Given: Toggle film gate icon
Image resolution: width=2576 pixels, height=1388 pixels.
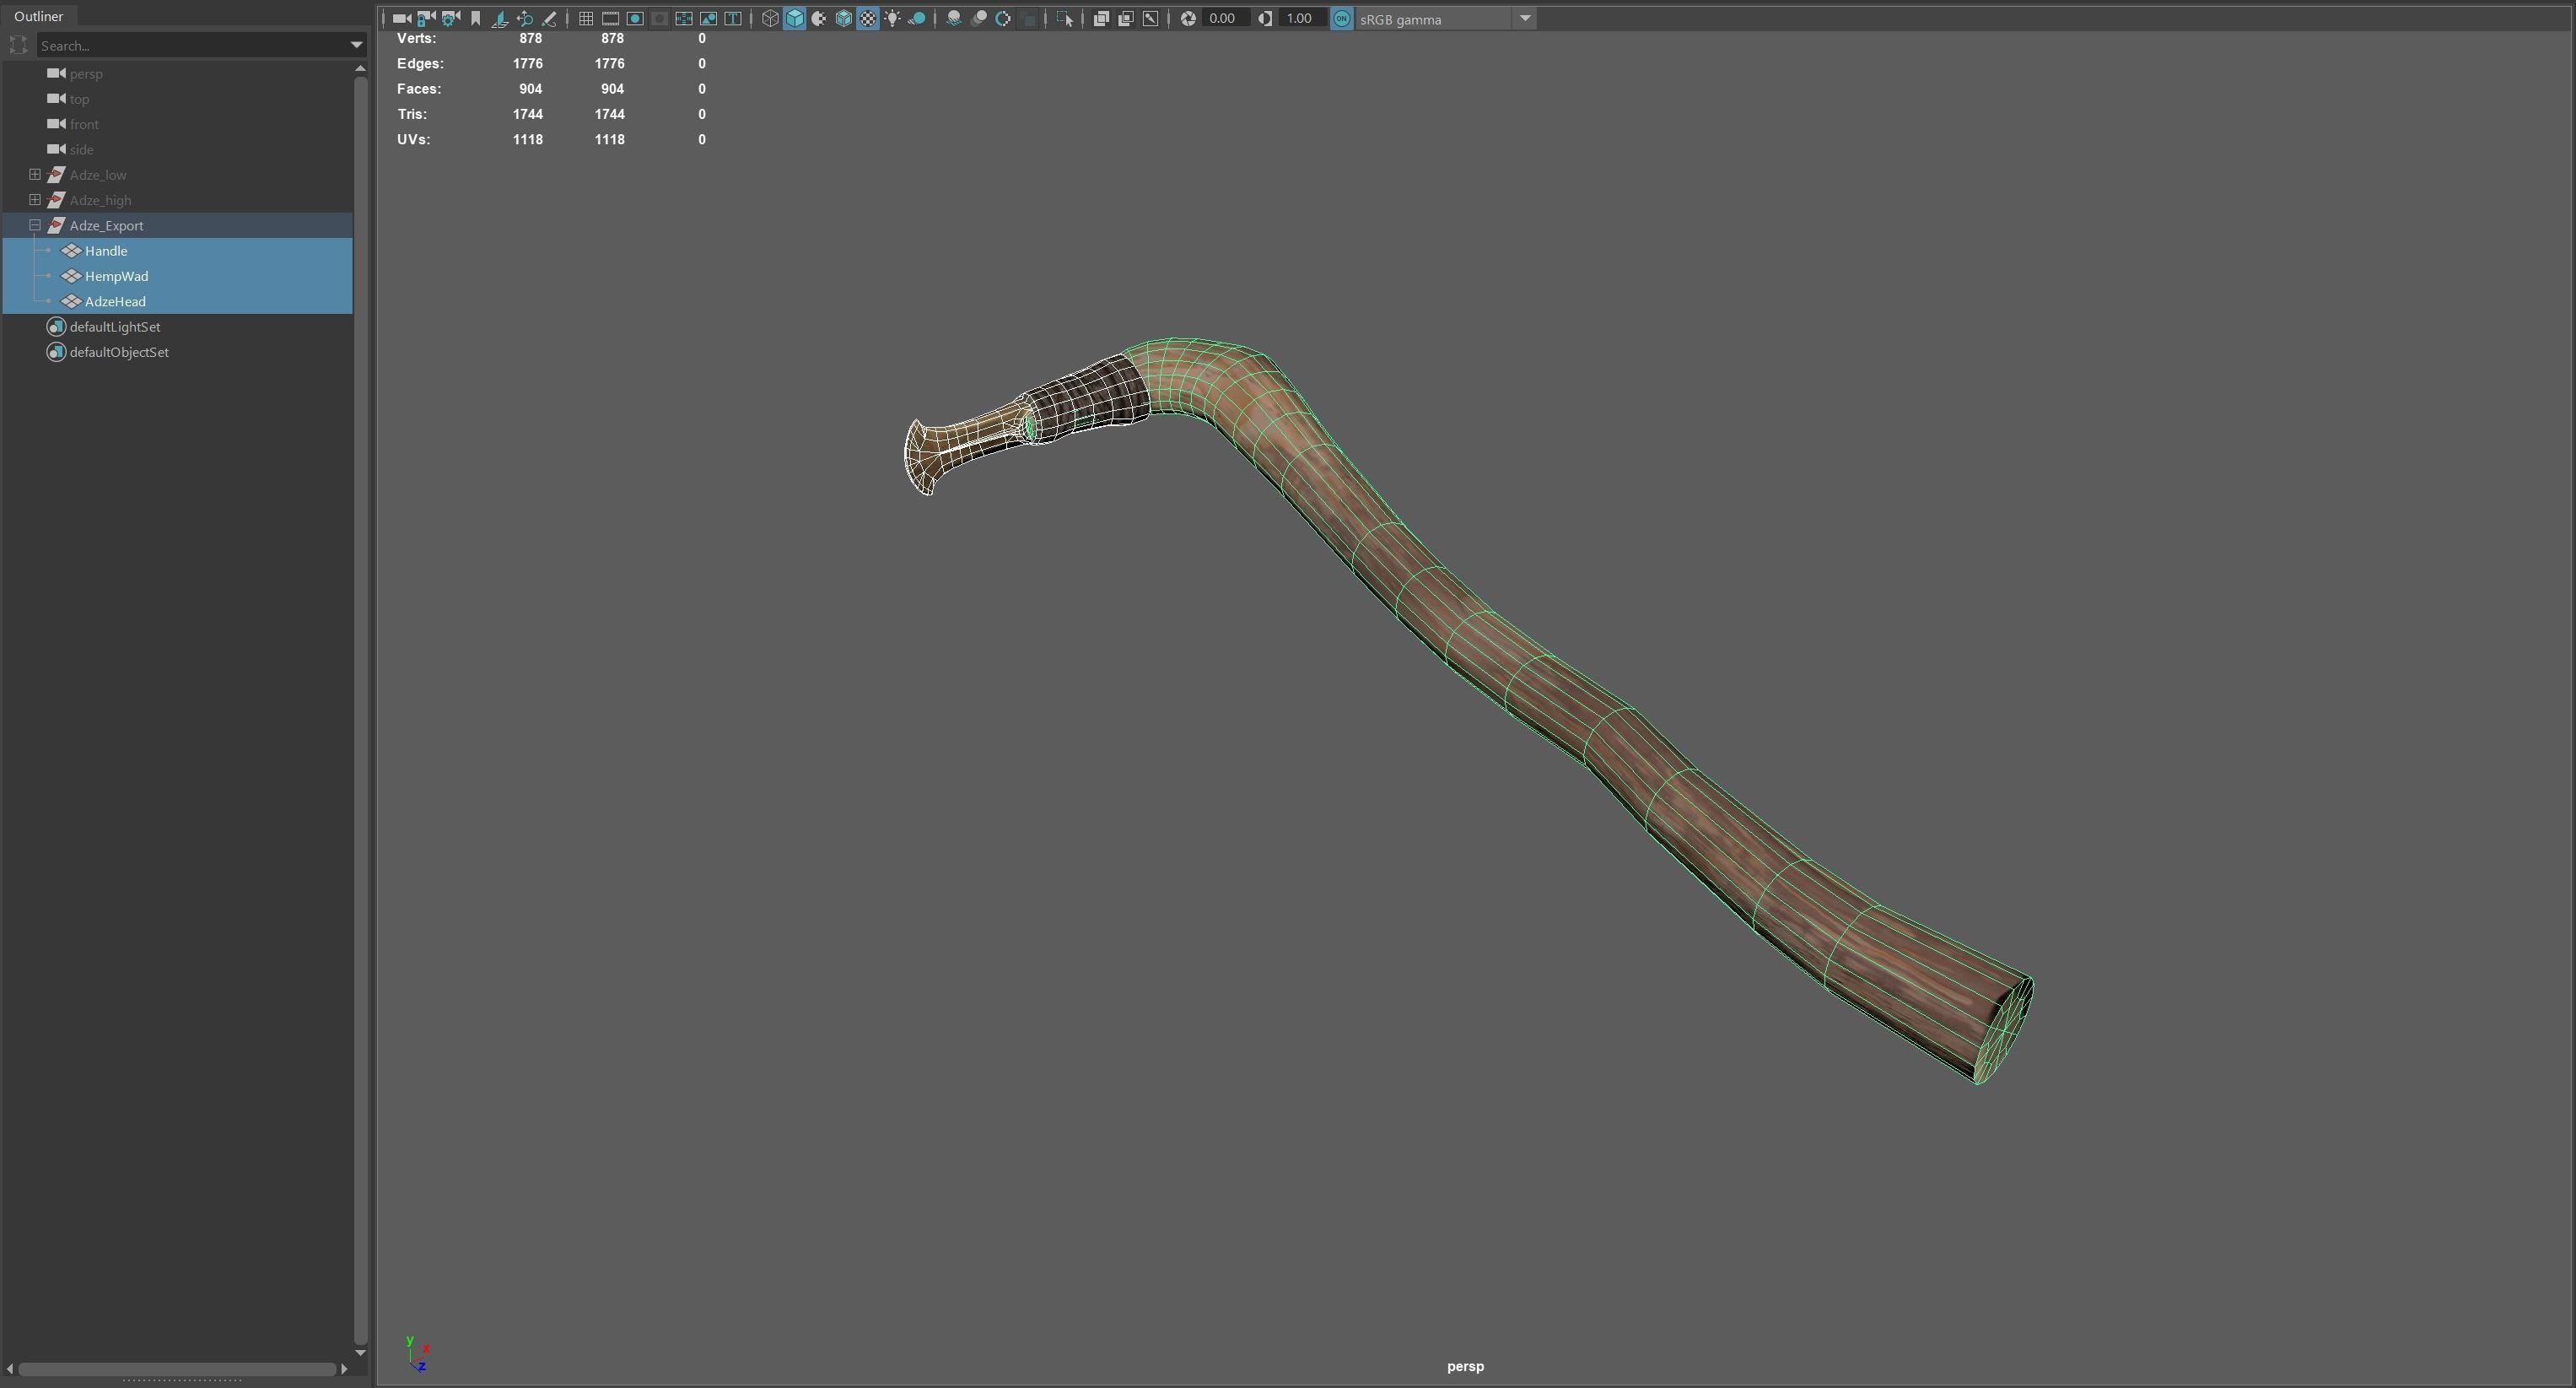Looking at the screenshot, I should [x=610, y=18].
